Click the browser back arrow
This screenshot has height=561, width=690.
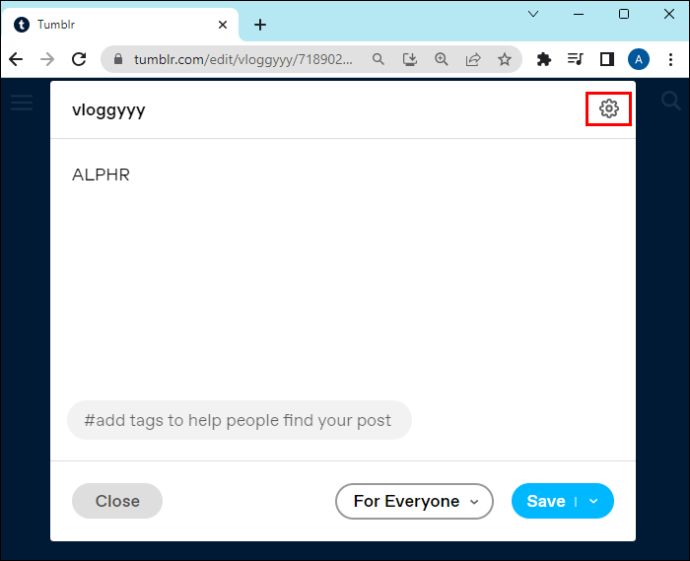coord(16,59)
